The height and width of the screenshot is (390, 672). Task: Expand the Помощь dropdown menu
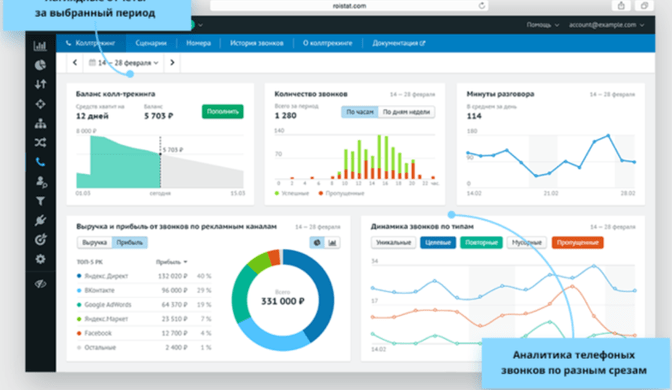pyautogui.click(x=543, y=25)
